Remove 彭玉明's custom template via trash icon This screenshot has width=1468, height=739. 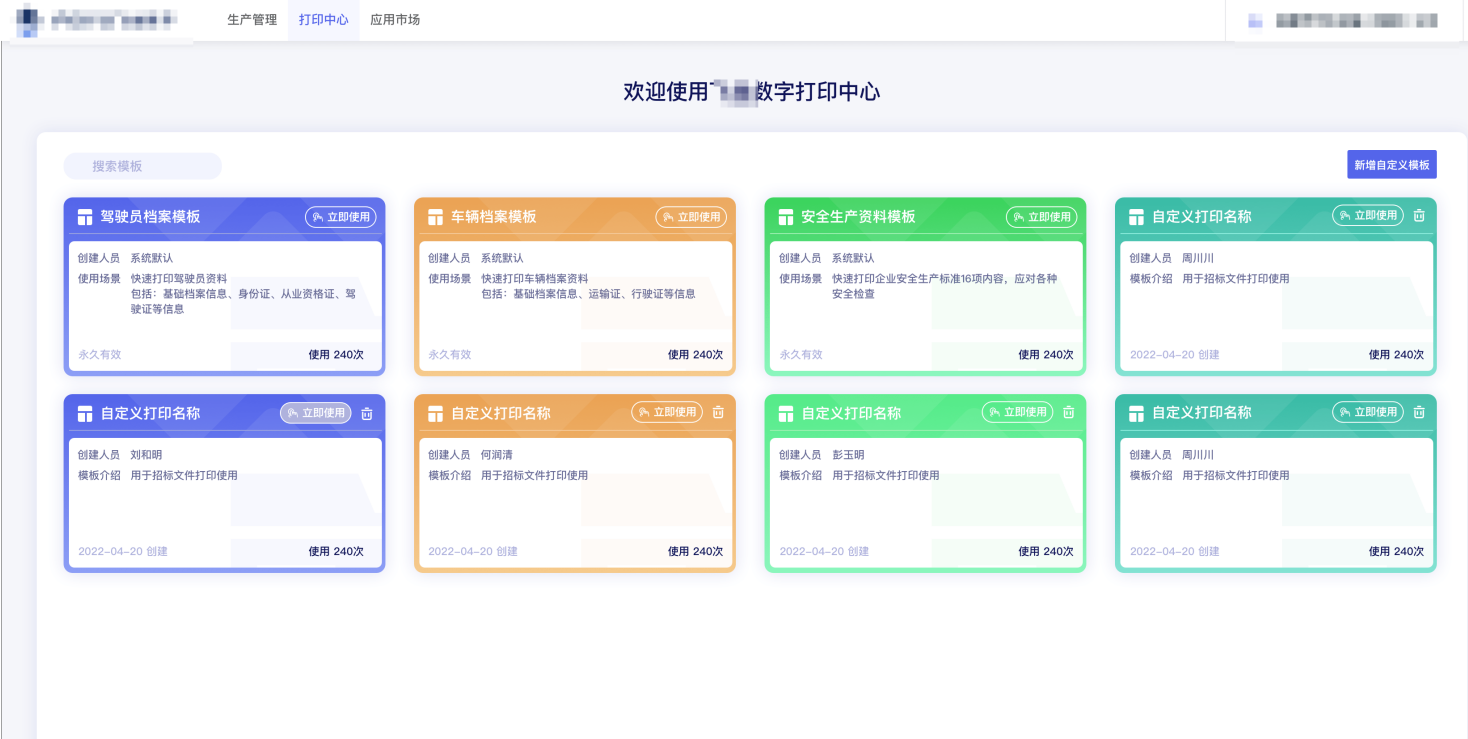click(x=1068, y=412)
